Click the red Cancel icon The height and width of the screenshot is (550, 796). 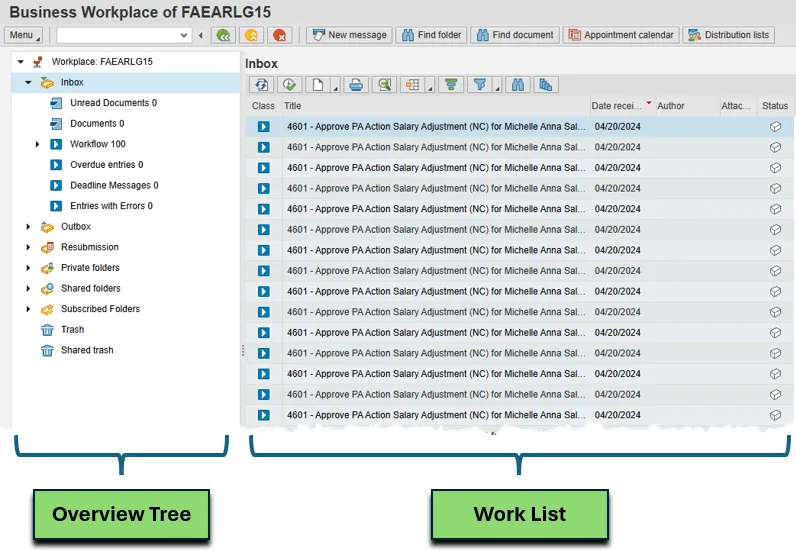click(279, 35)
